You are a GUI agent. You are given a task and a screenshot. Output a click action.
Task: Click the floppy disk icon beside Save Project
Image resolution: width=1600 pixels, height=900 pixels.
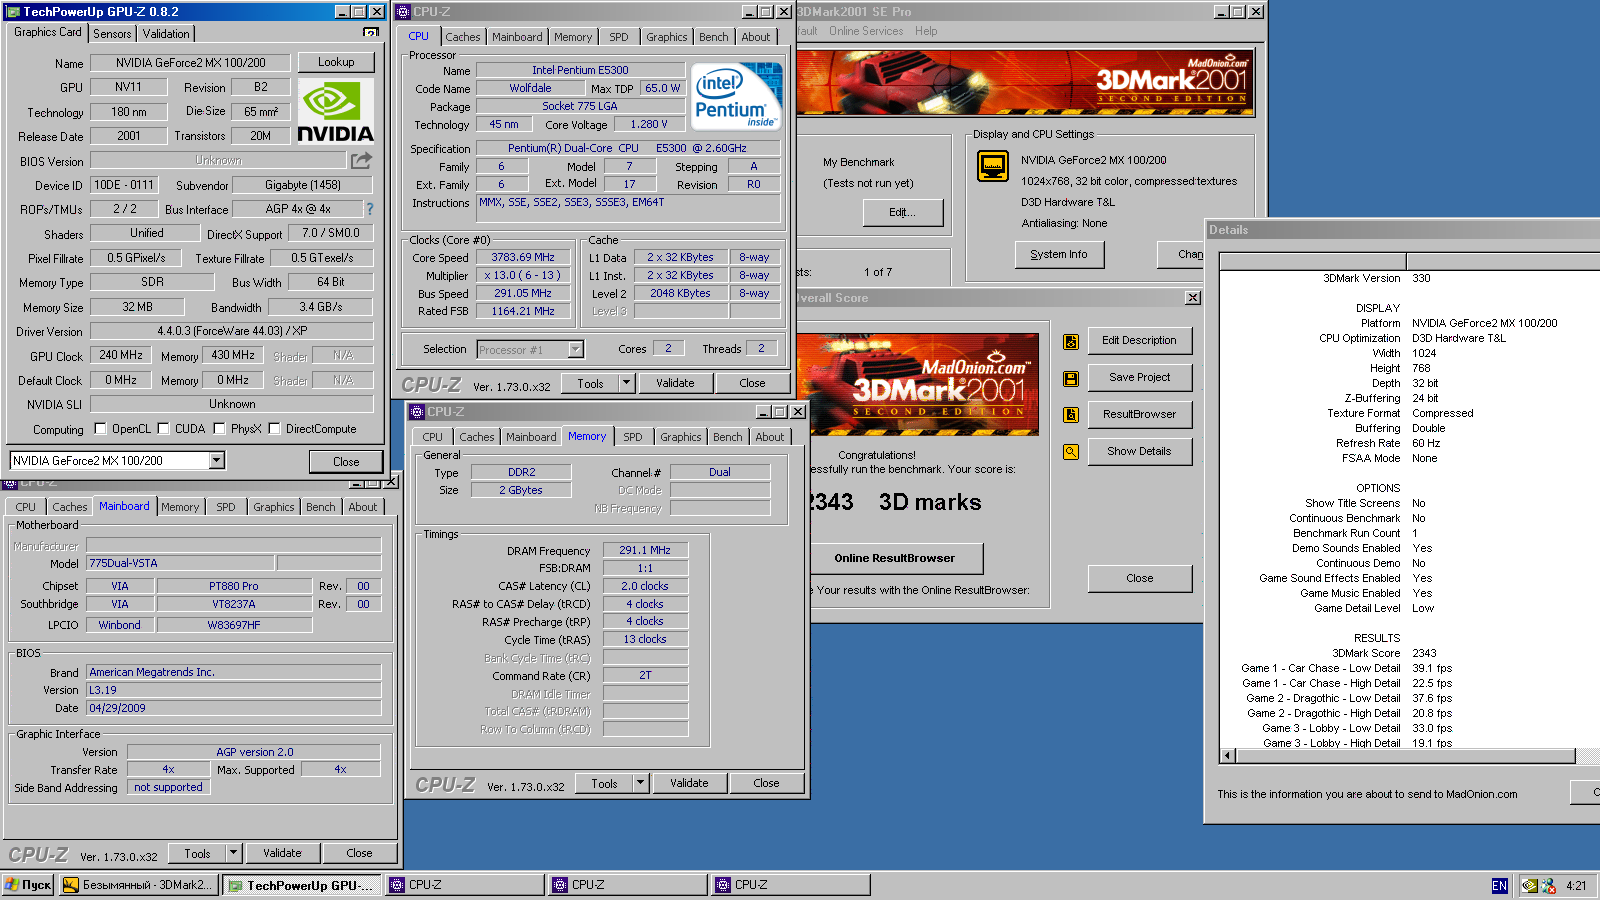pos(1071,379)
